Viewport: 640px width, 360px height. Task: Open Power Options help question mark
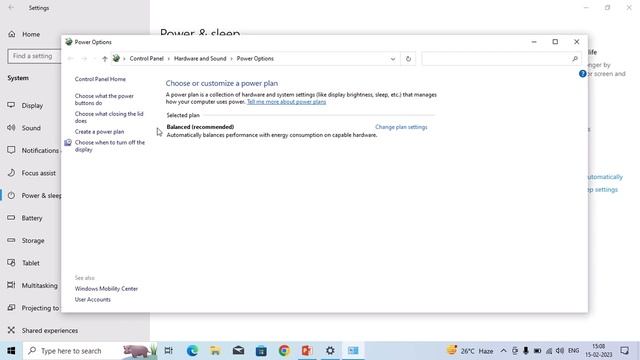tap(582, 73)
